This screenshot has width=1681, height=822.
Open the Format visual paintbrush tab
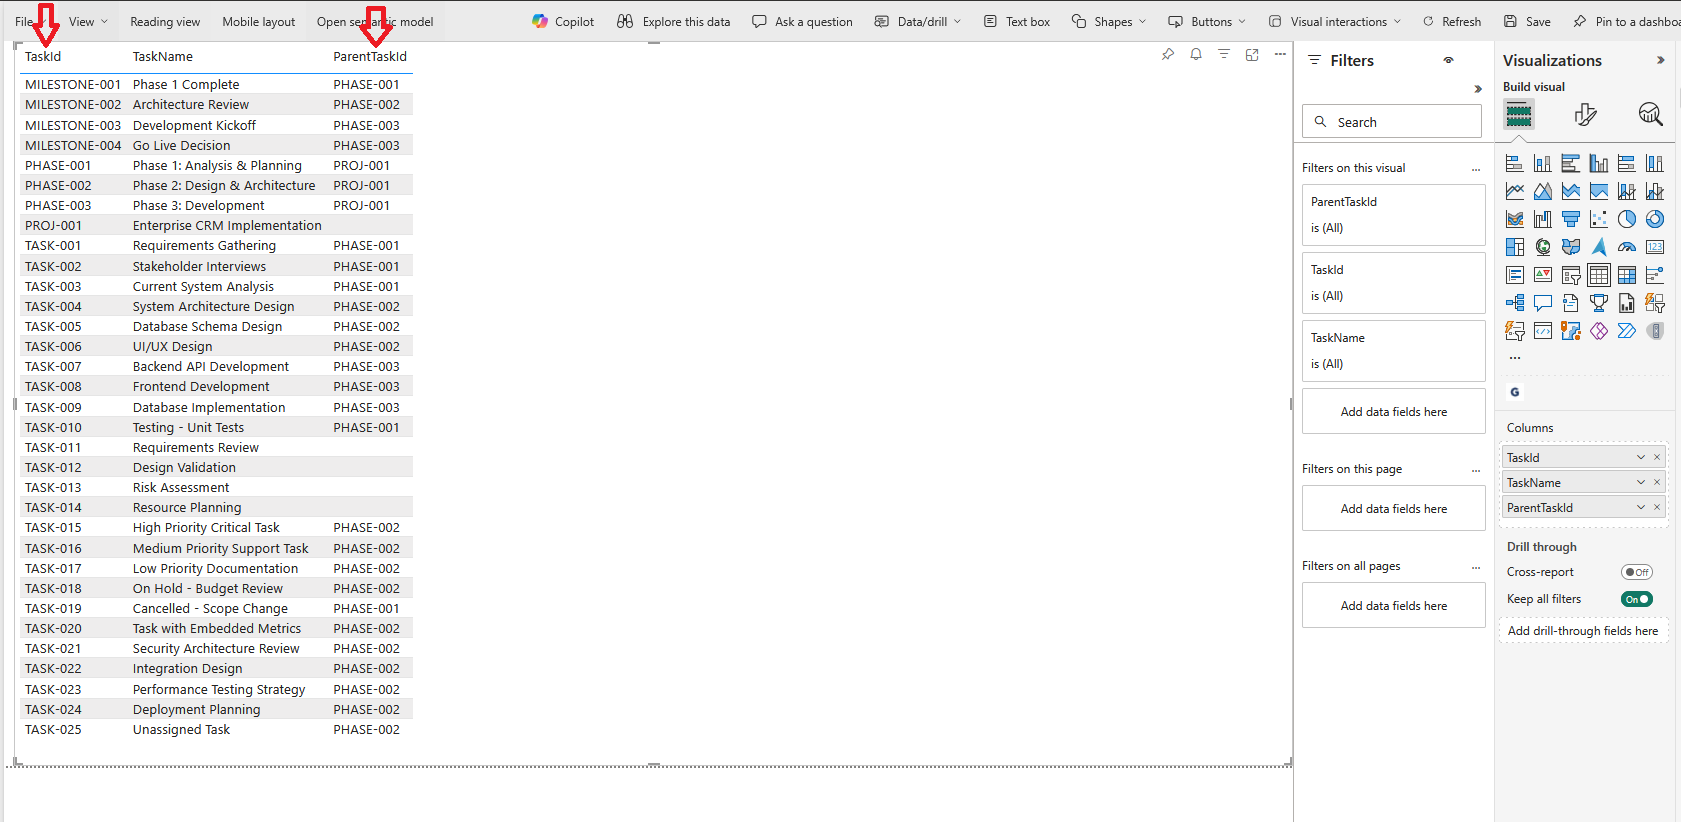tap(1585, 115)
